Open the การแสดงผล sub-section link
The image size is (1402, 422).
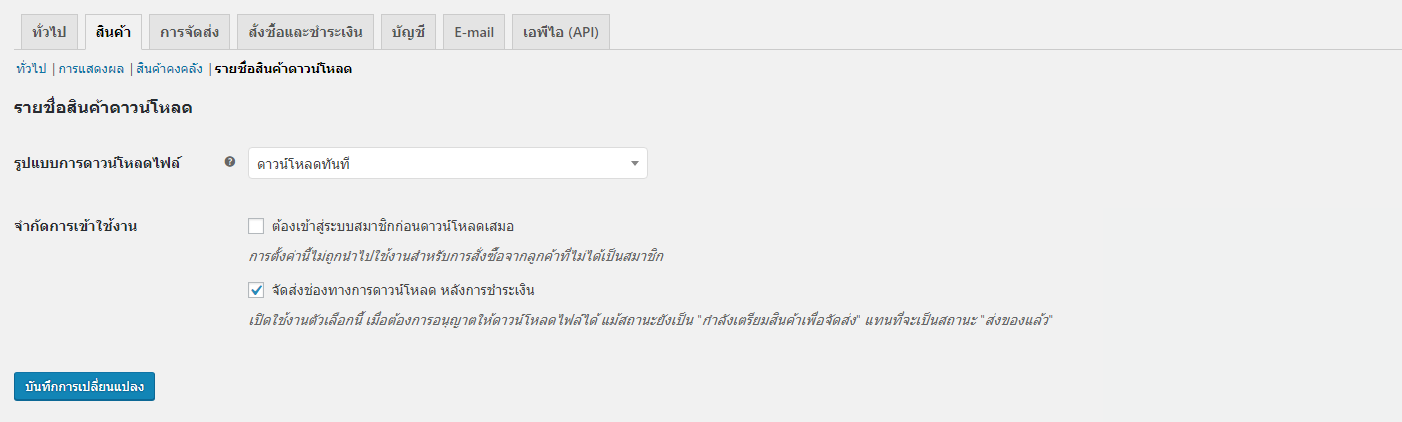(91, 69)
